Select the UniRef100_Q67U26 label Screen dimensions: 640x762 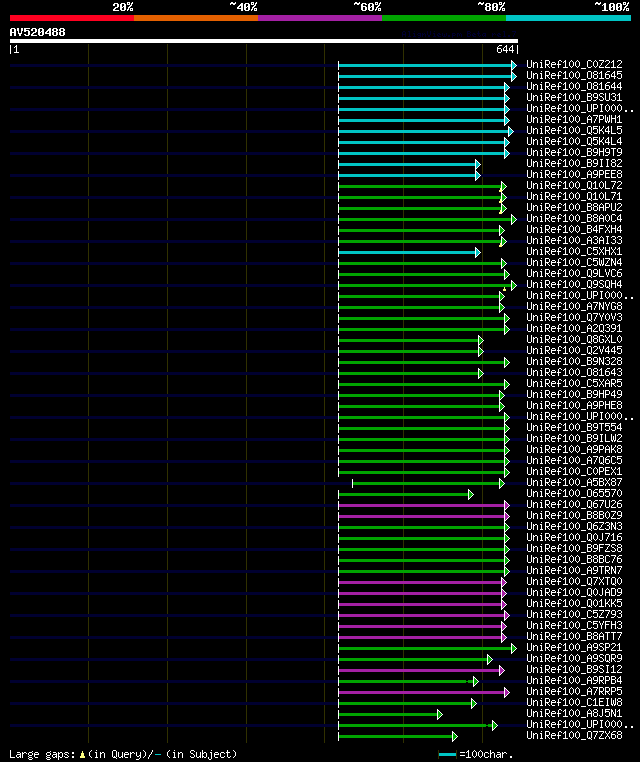[x=574, y=504]
